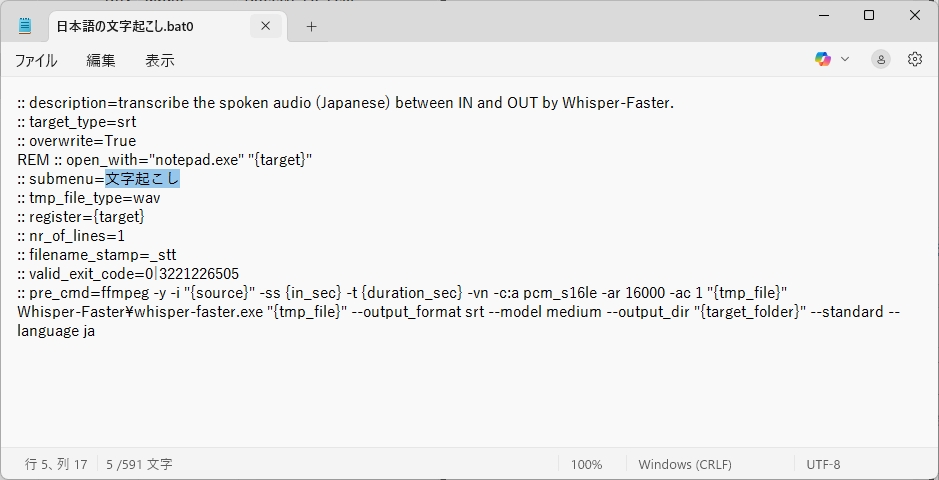Click the '--model medium' option text
Viewport: 939px width, 480px height.
point(544,312)
